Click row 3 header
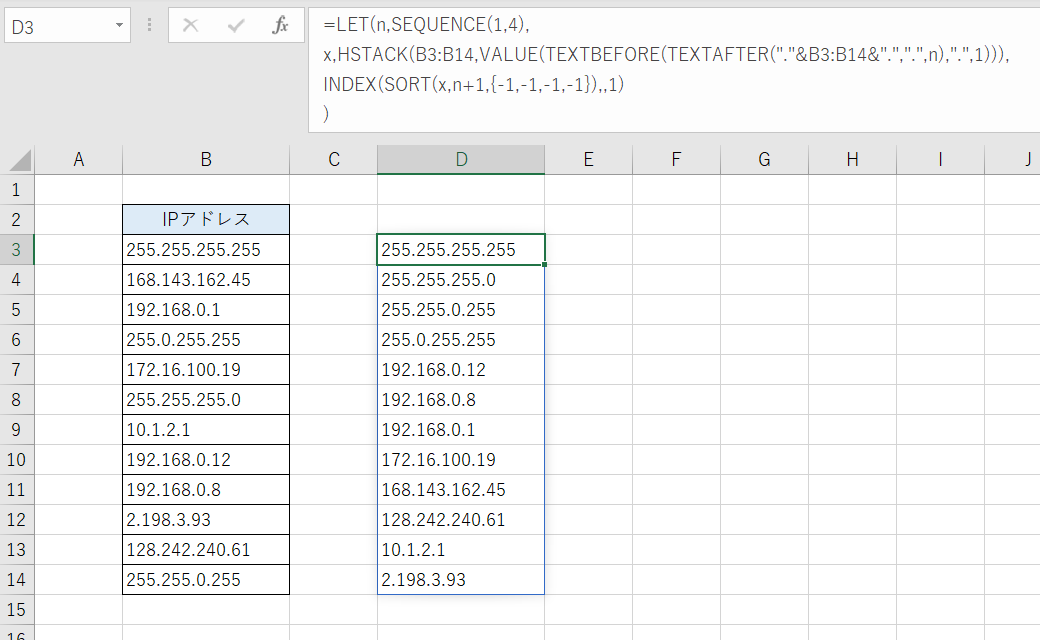Image resolution: width=1040 pixels, height=640 pixels. click(x=16, y=249)
